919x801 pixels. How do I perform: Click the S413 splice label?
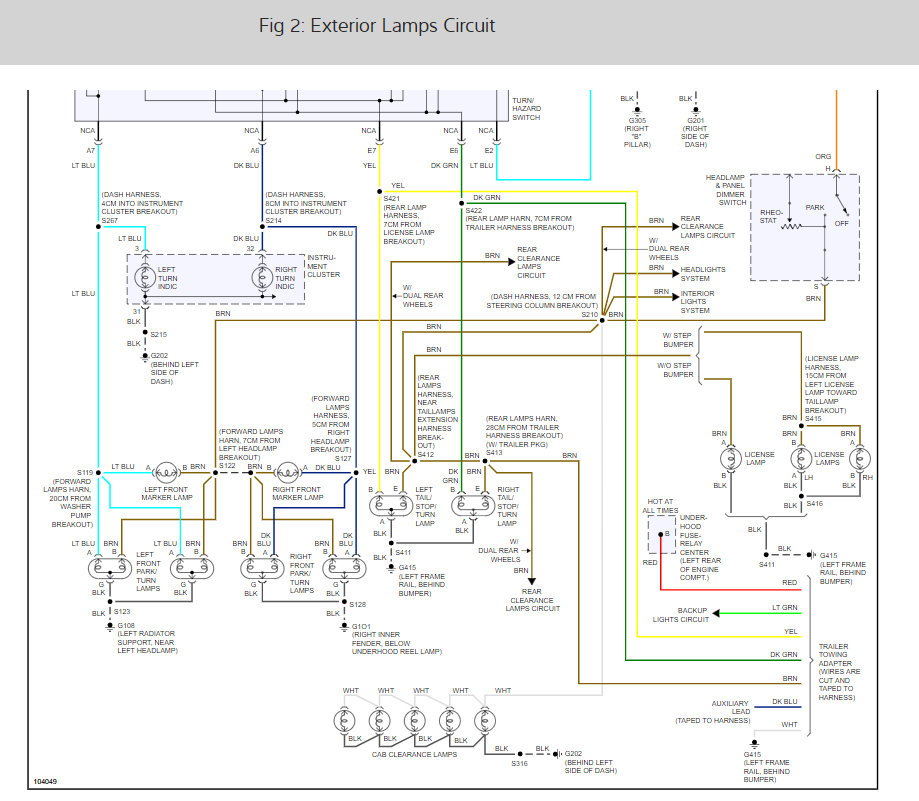494,452
